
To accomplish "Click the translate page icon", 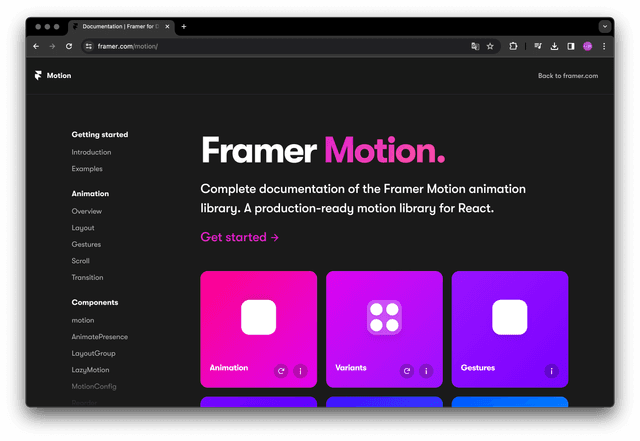I will tap(475, 47).
